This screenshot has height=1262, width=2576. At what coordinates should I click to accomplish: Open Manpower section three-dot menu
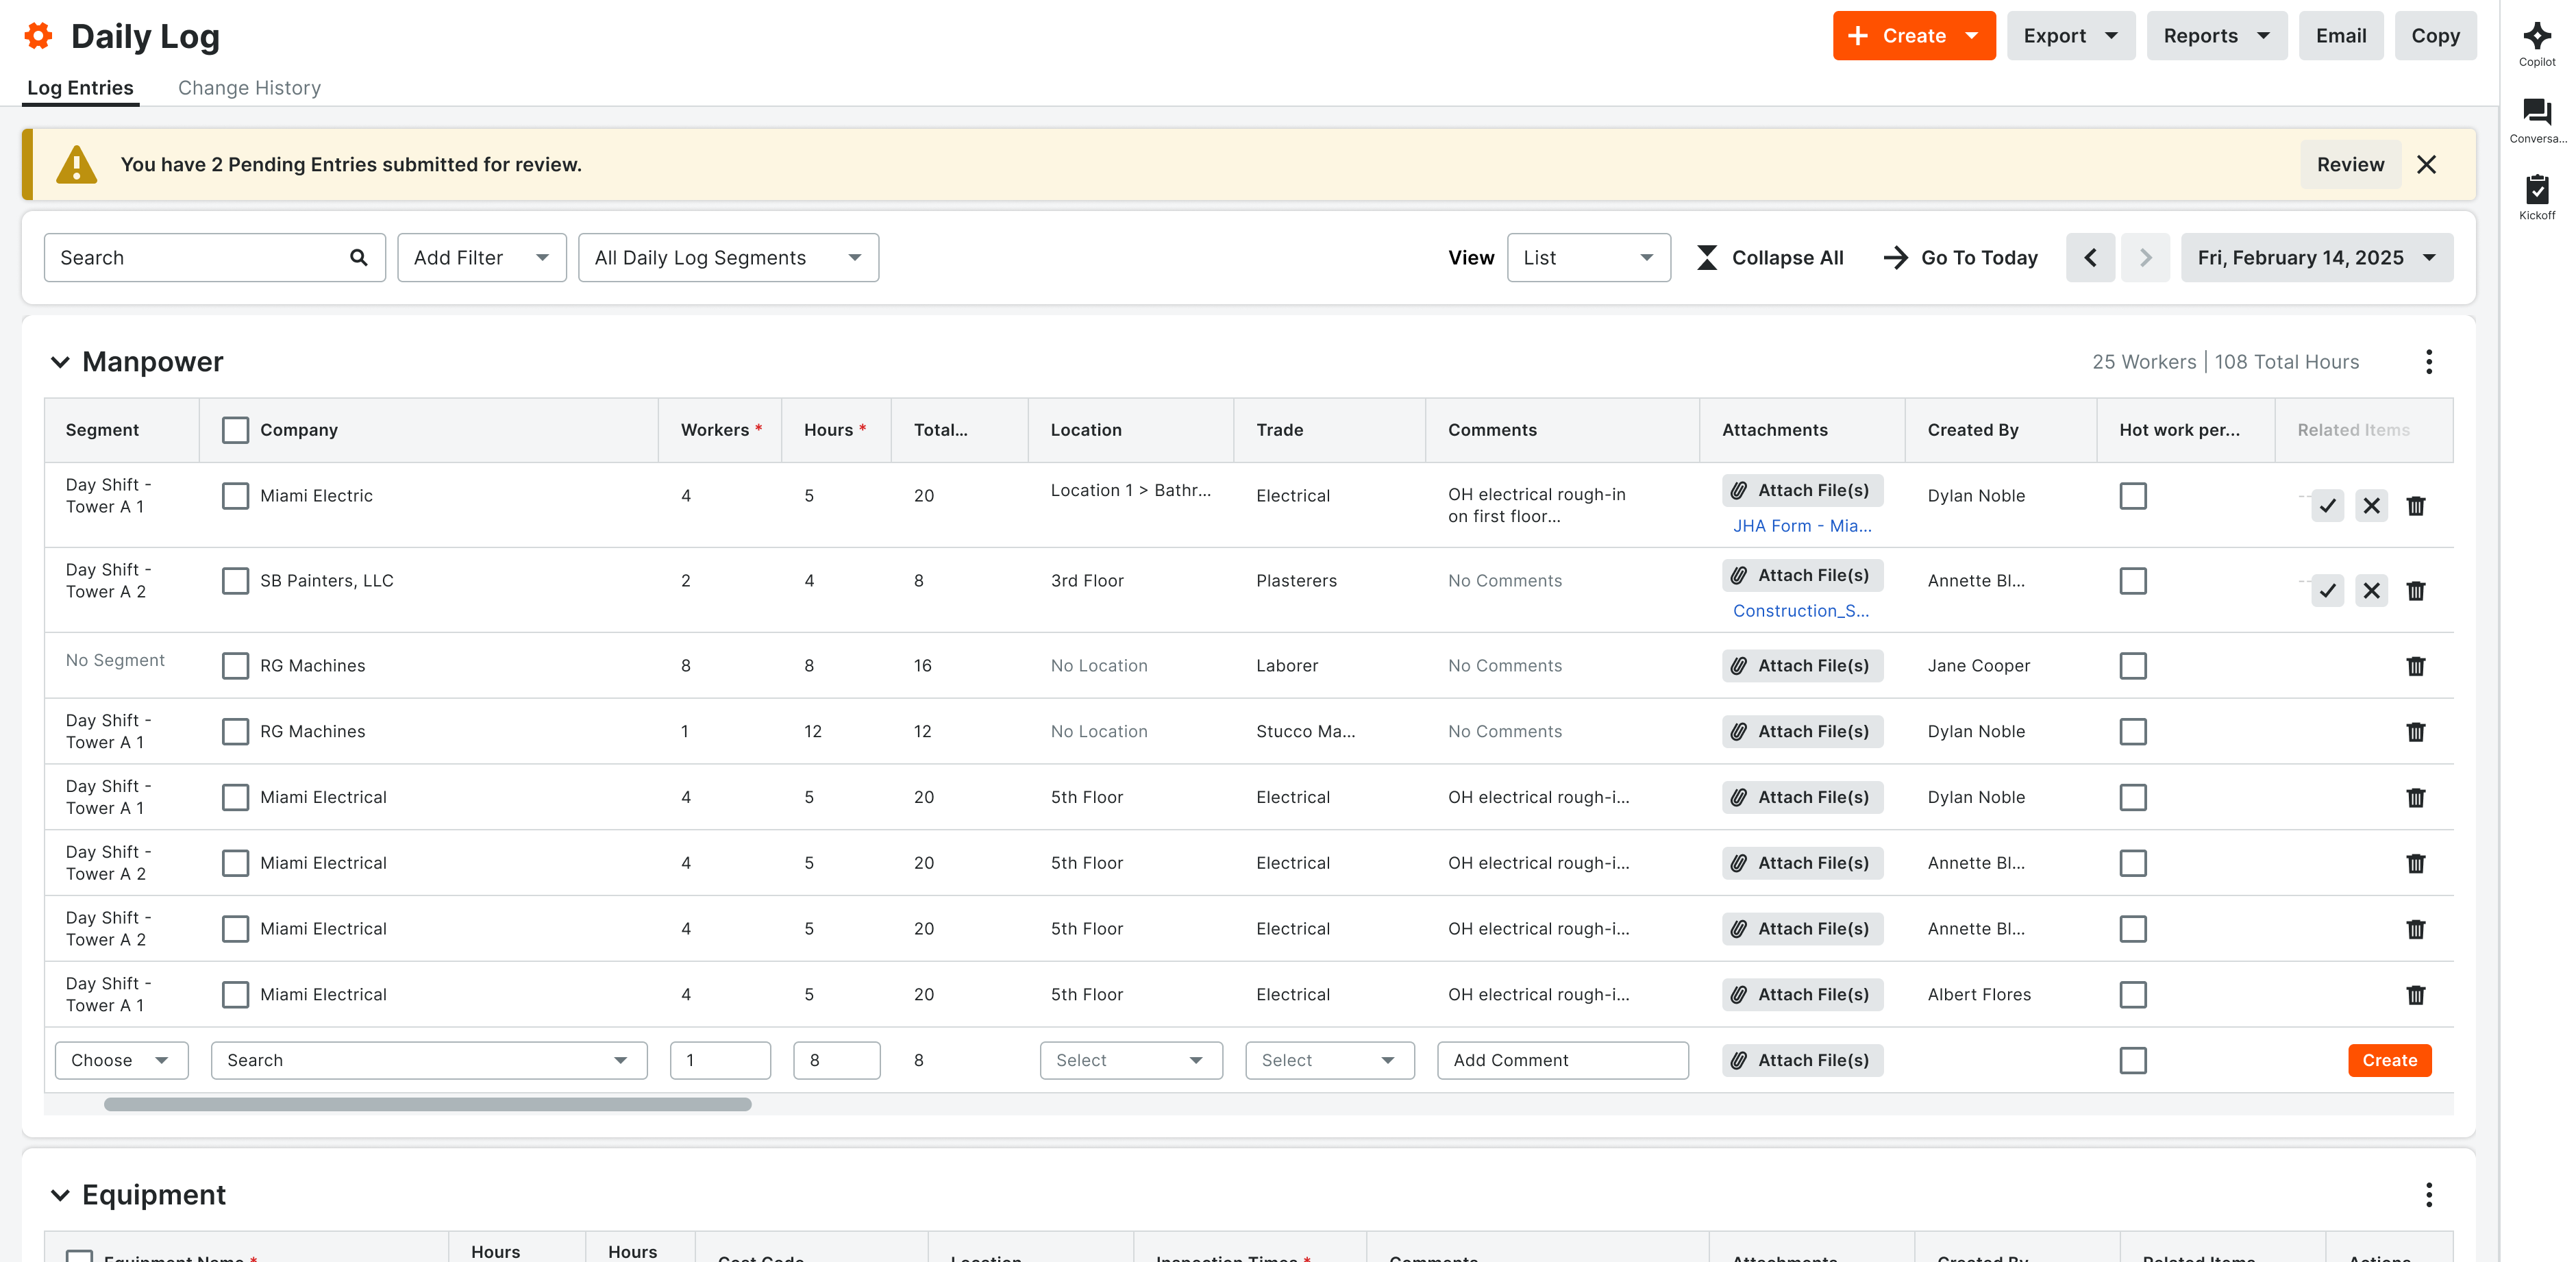2428,362
